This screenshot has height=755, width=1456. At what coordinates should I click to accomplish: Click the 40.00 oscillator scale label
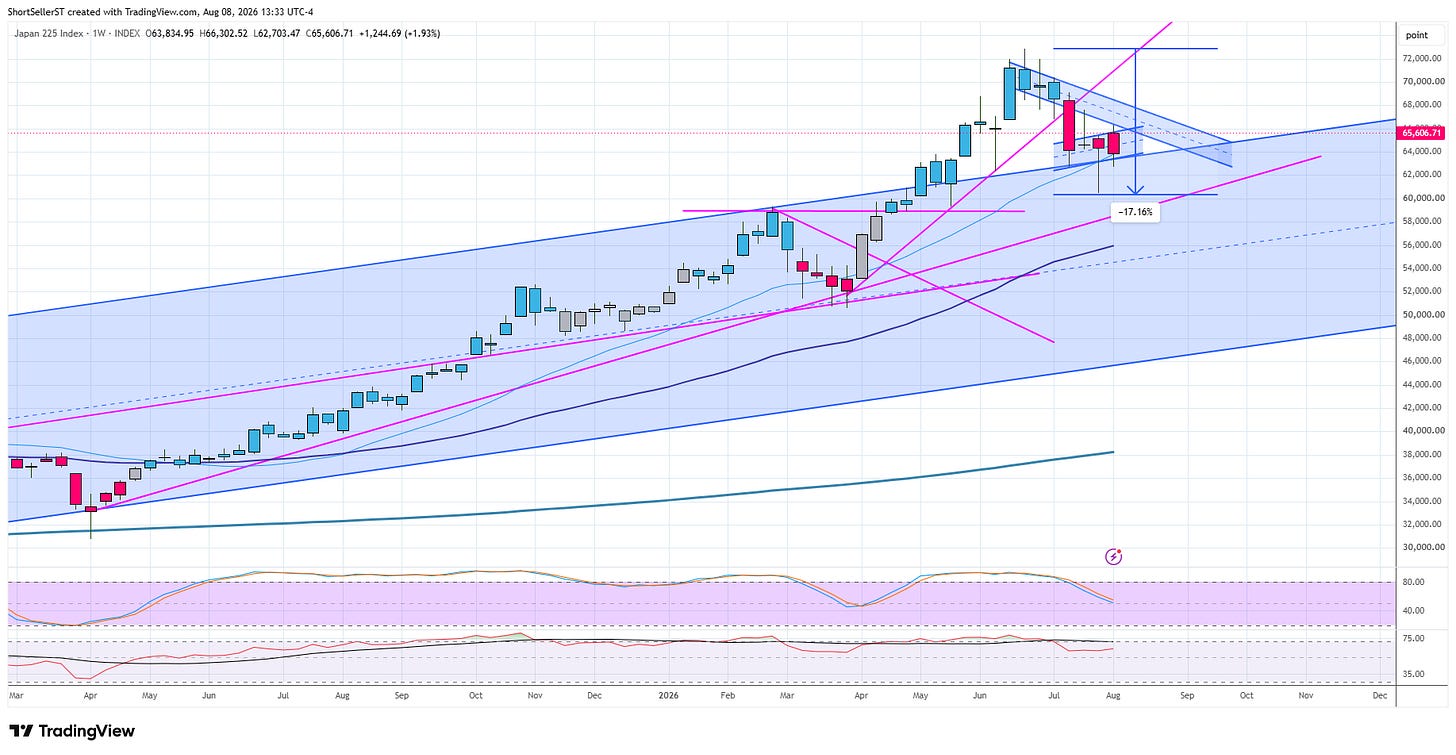click(1413, 611)
